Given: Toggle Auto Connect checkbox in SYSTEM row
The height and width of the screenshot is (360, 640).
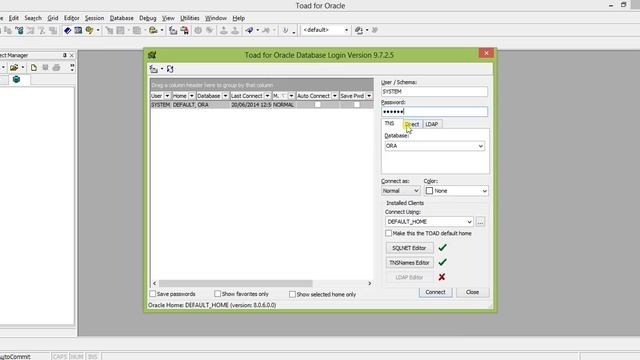Looking at the screenshot, I should (318, 105).
